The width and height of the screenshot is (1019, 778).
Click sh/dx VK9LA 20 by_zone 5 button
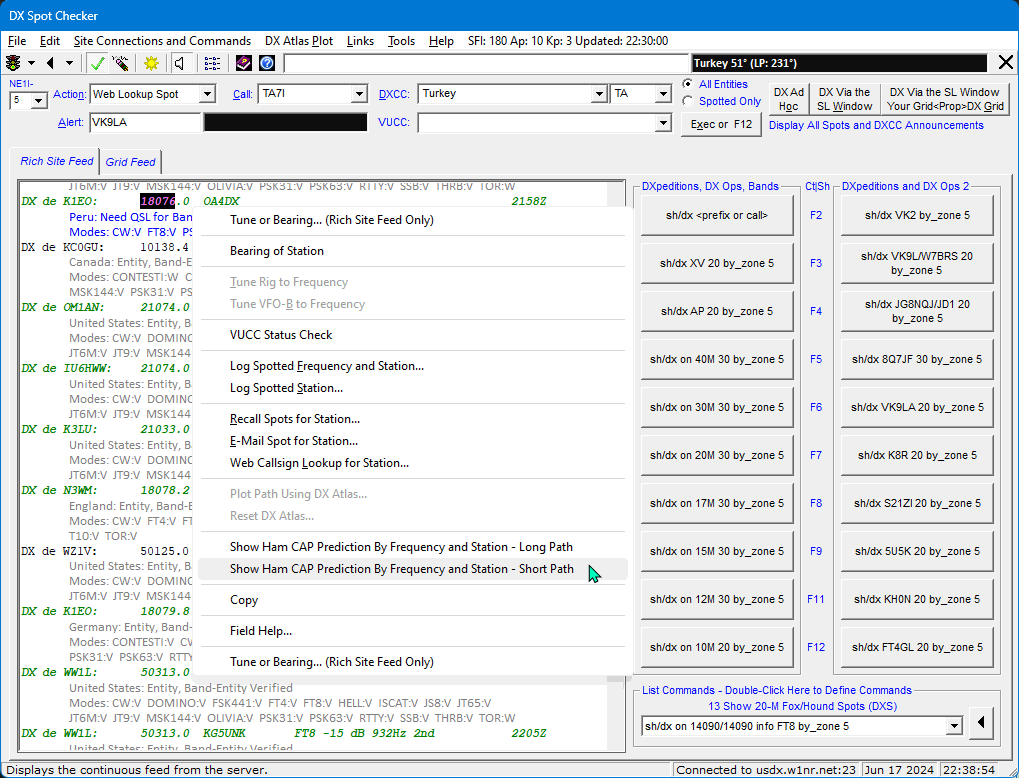point(917,408)
